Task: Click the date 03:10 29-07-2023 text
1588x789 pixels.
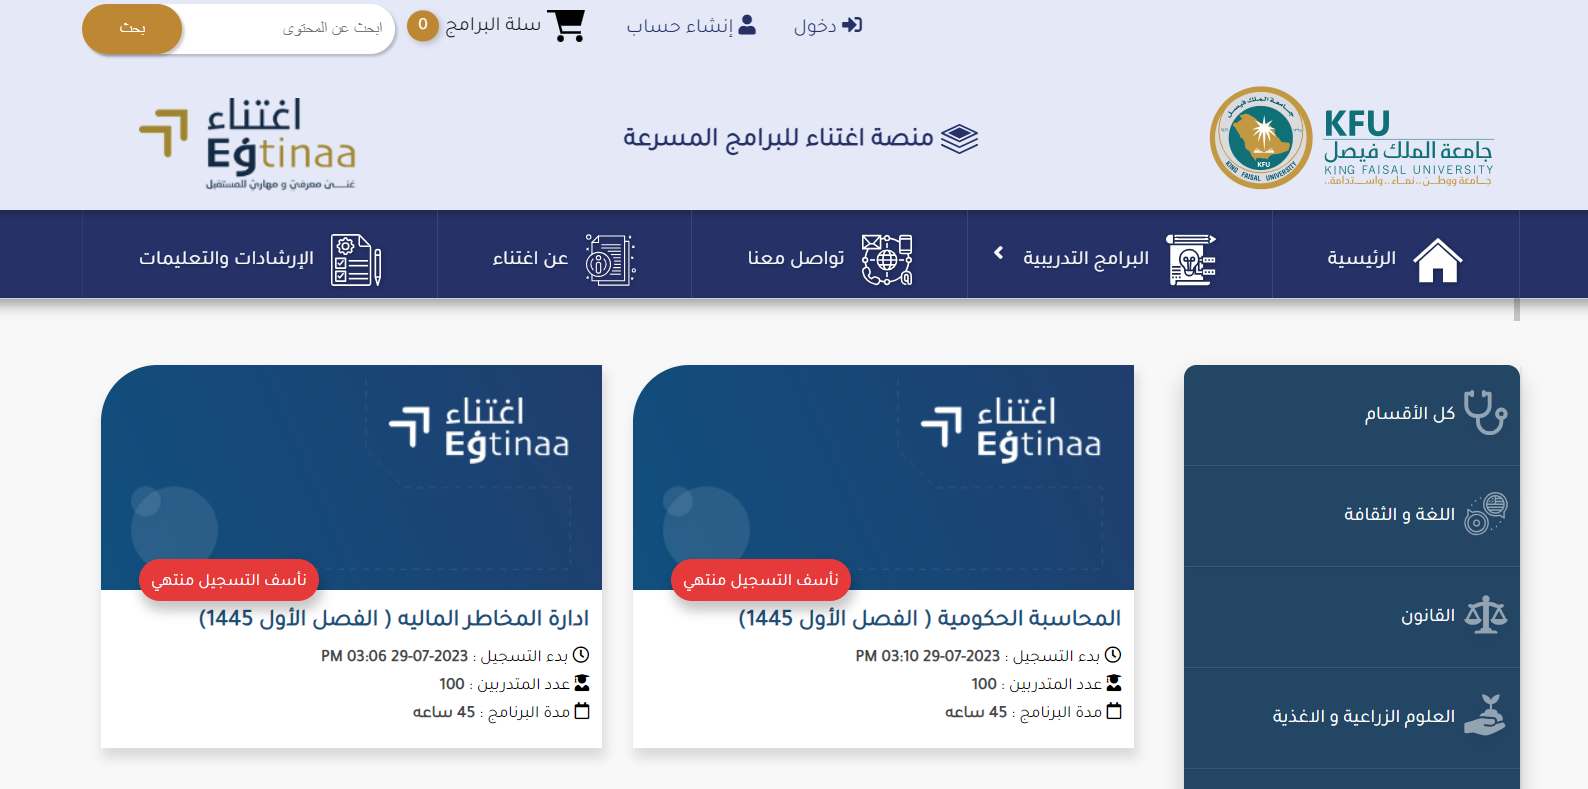Action: coord(928,656)
